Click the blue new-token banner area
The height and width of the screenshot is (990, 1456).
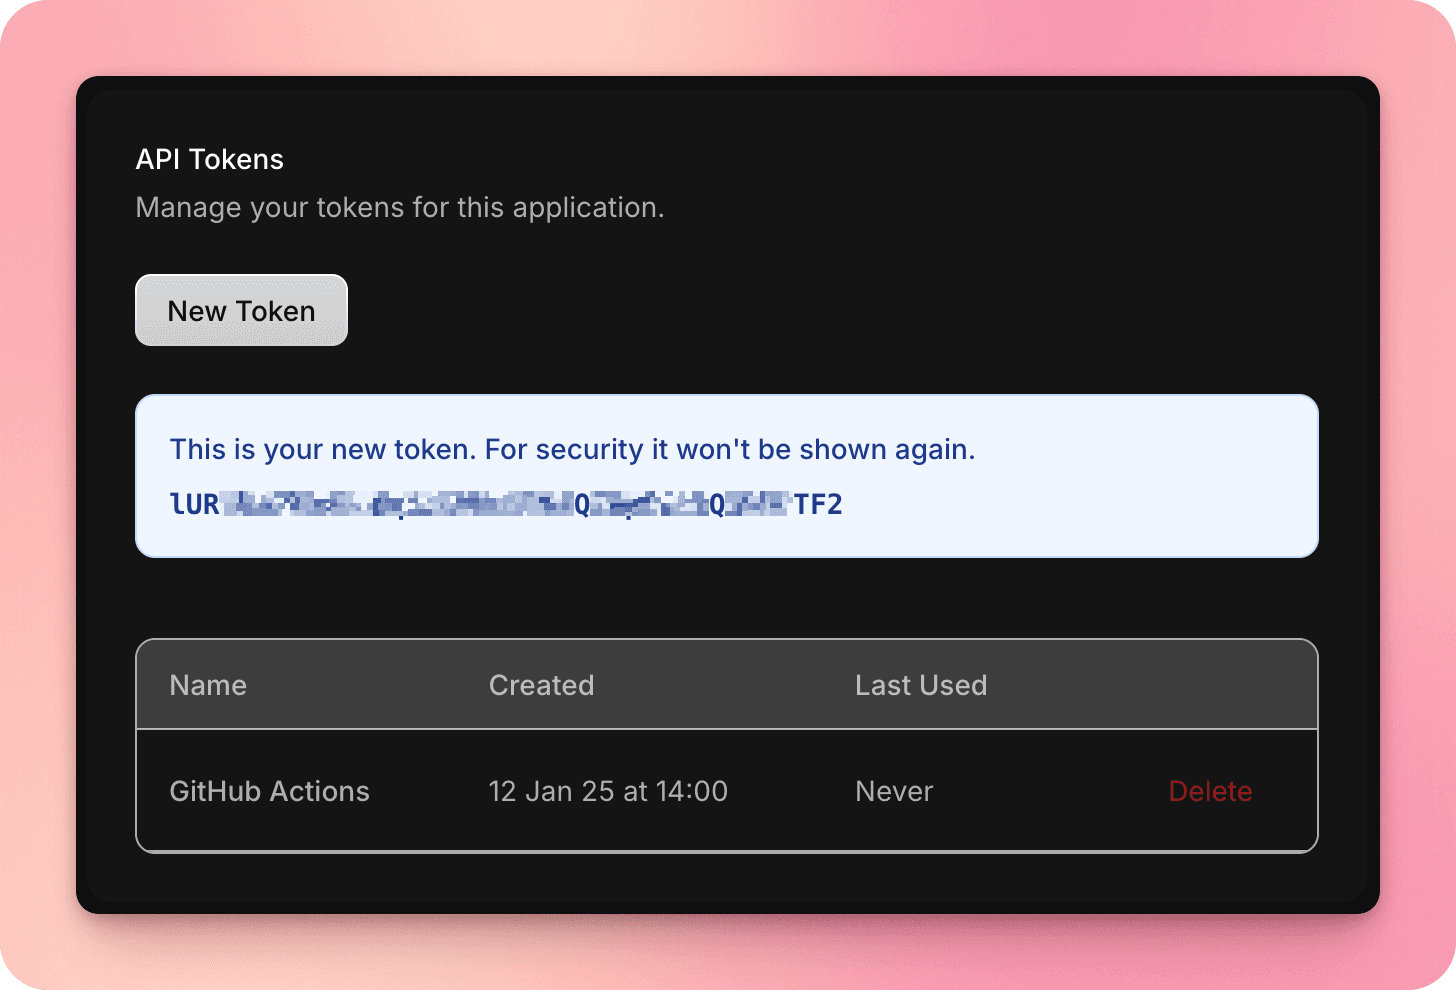pos(727,476)
